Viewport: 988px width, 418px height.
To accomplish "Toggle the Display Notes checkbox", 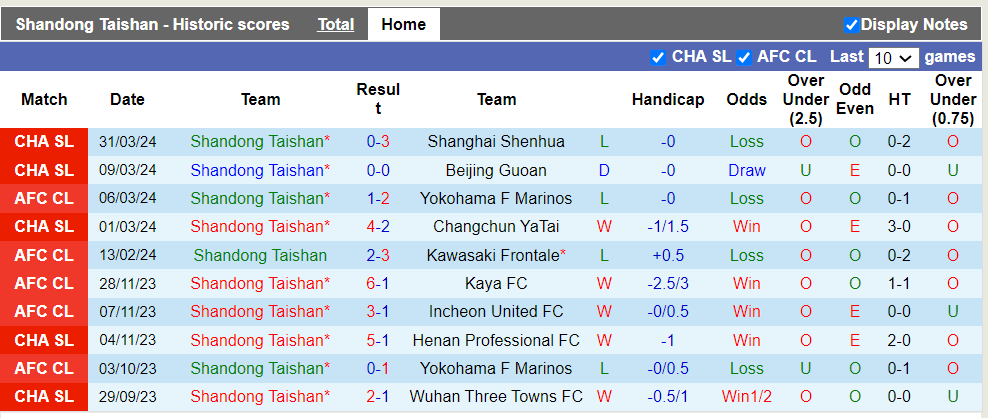I will tap(851, 25).
